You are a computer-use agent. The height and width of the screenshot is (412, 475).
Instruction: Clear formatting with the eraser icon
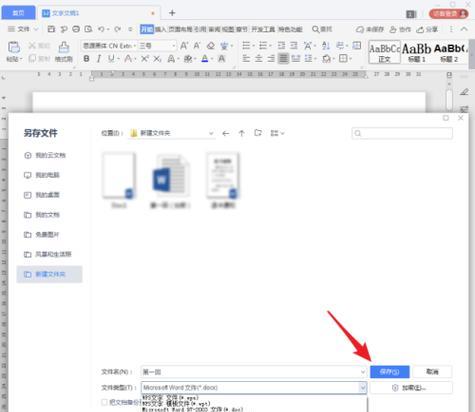pos(211,46)
